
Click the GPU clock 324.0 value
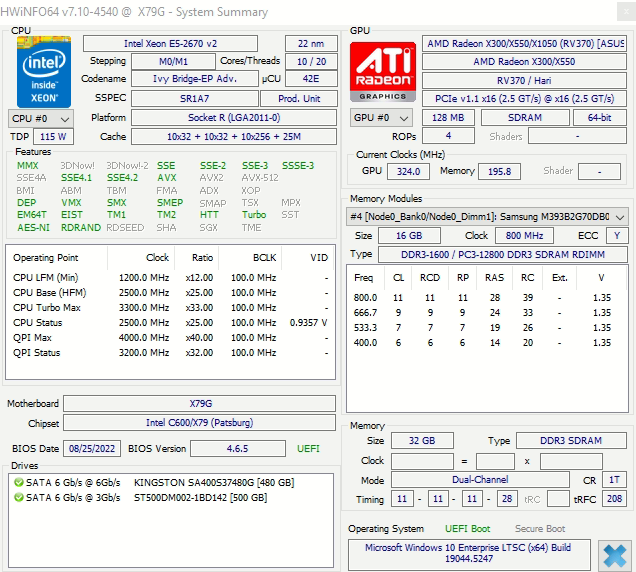408,172
